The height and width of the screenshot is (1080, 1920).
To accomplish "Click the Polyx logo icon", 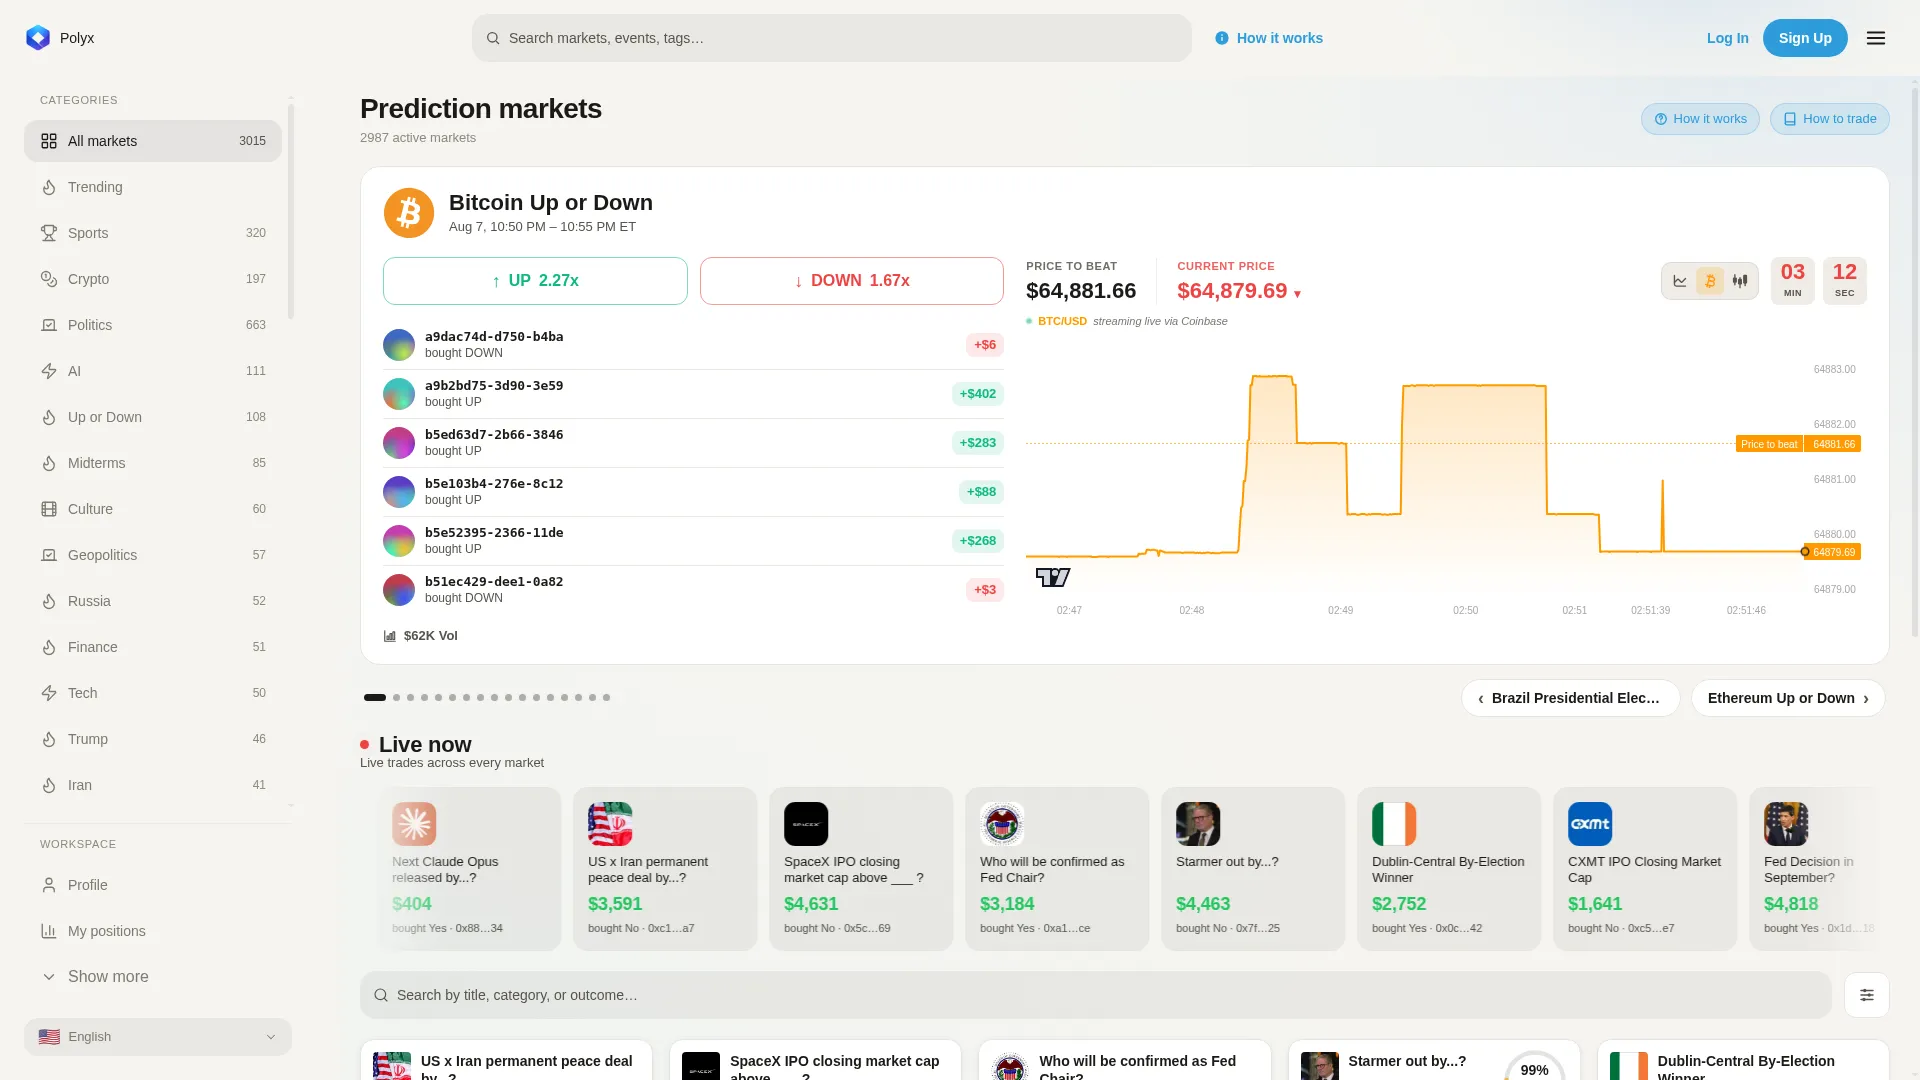I will click(x=38, y=38).
